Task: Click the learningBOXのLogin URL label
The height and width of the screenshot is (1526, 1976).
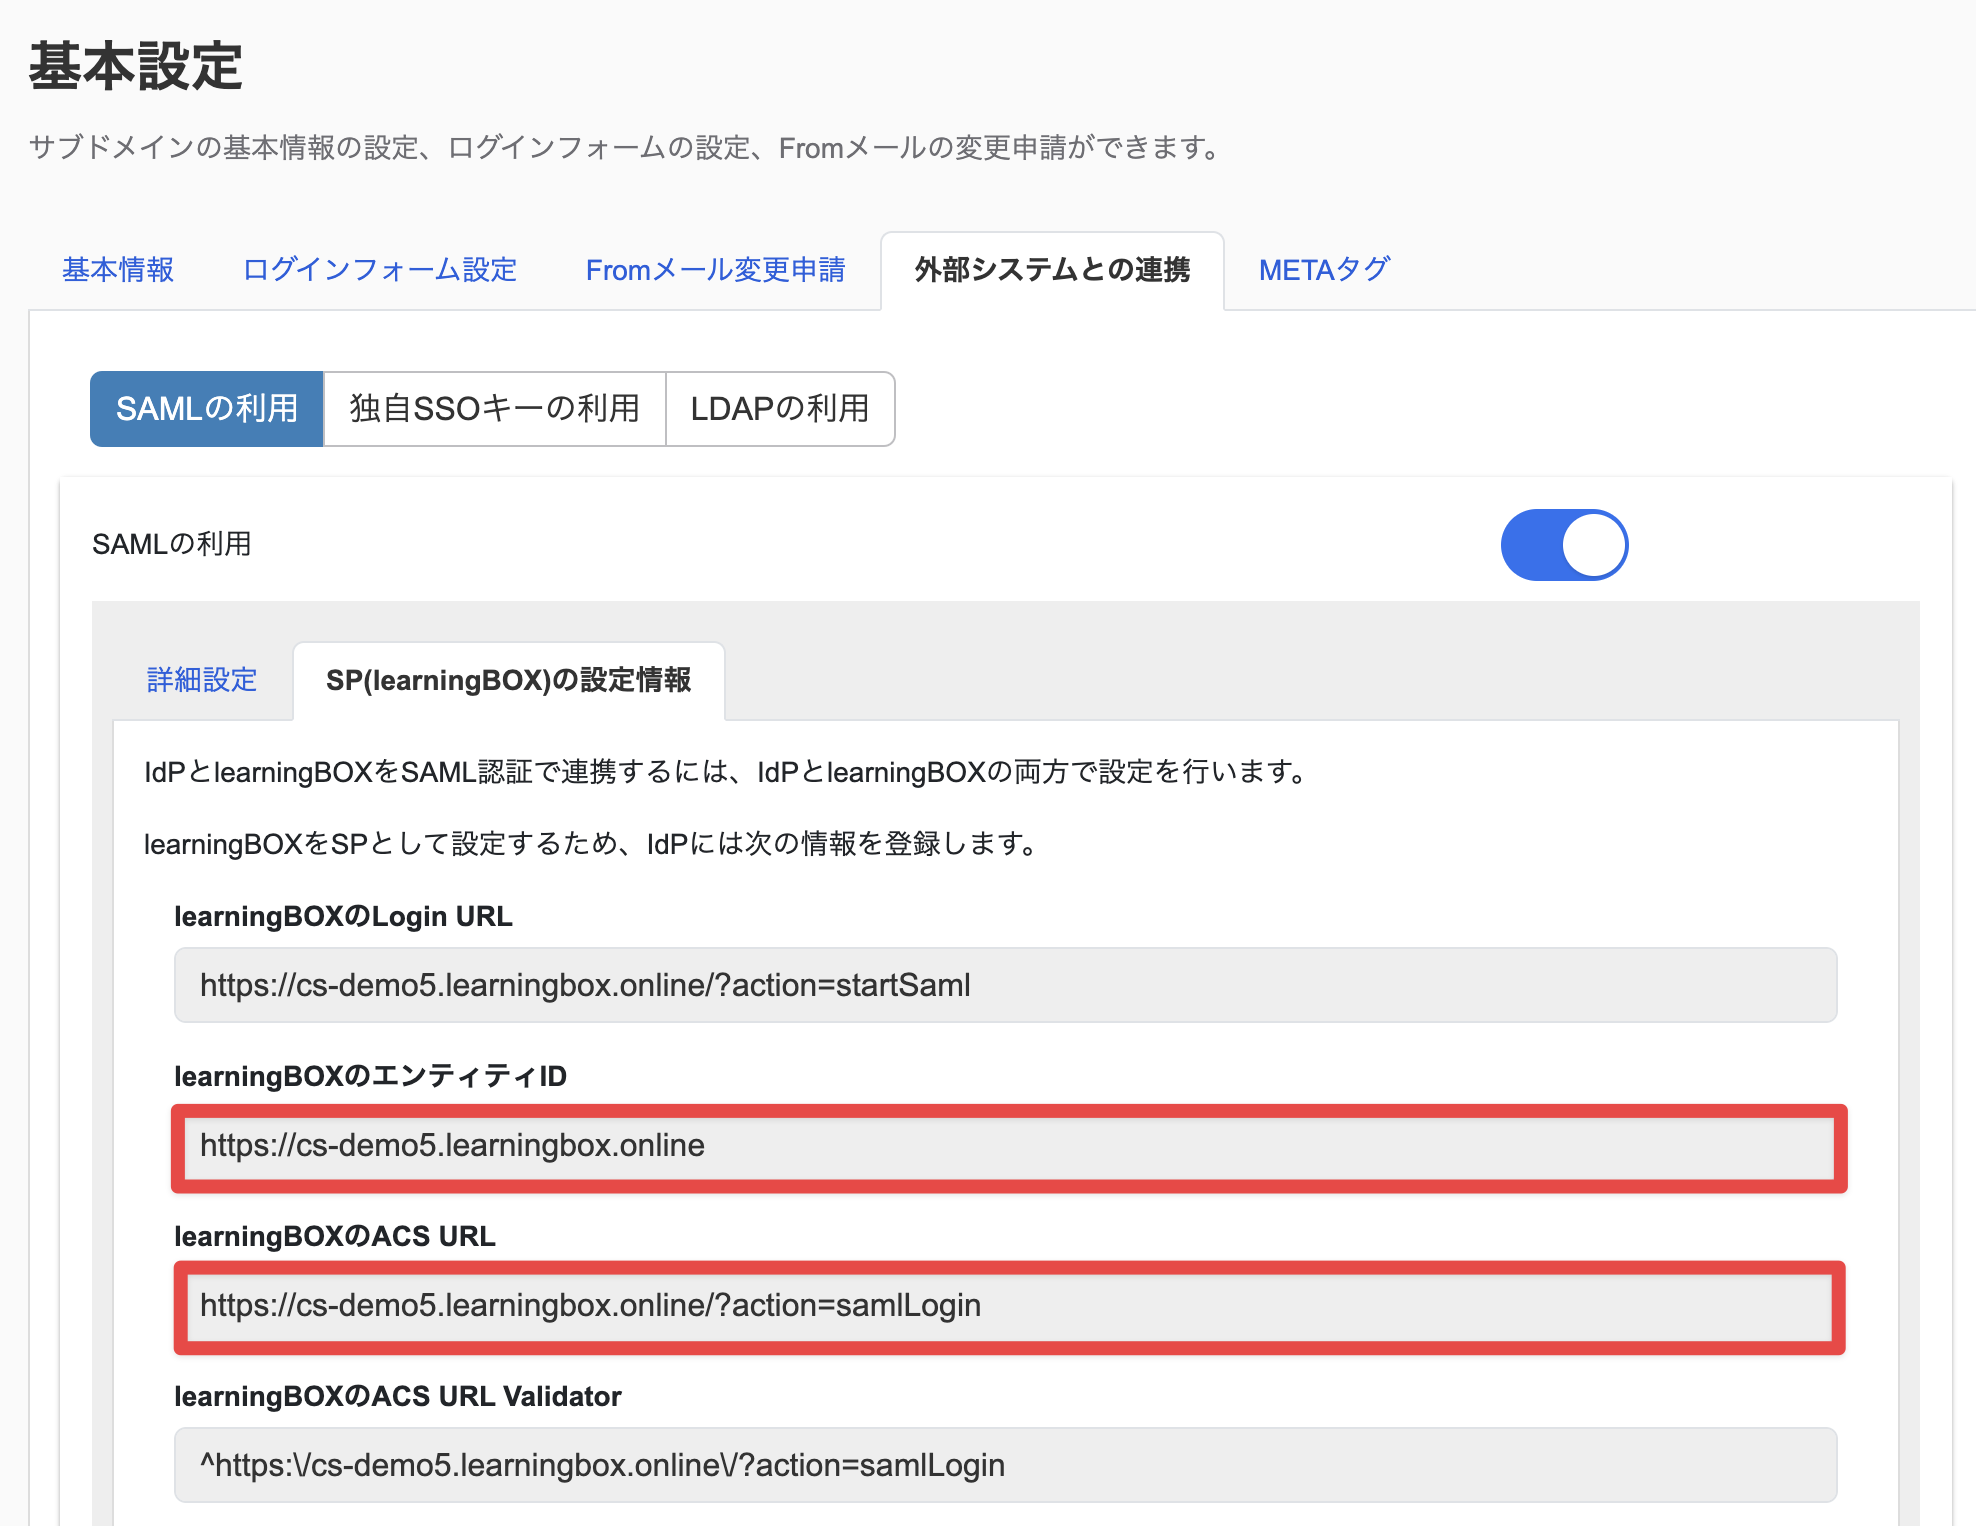Action: pos(343,917)
